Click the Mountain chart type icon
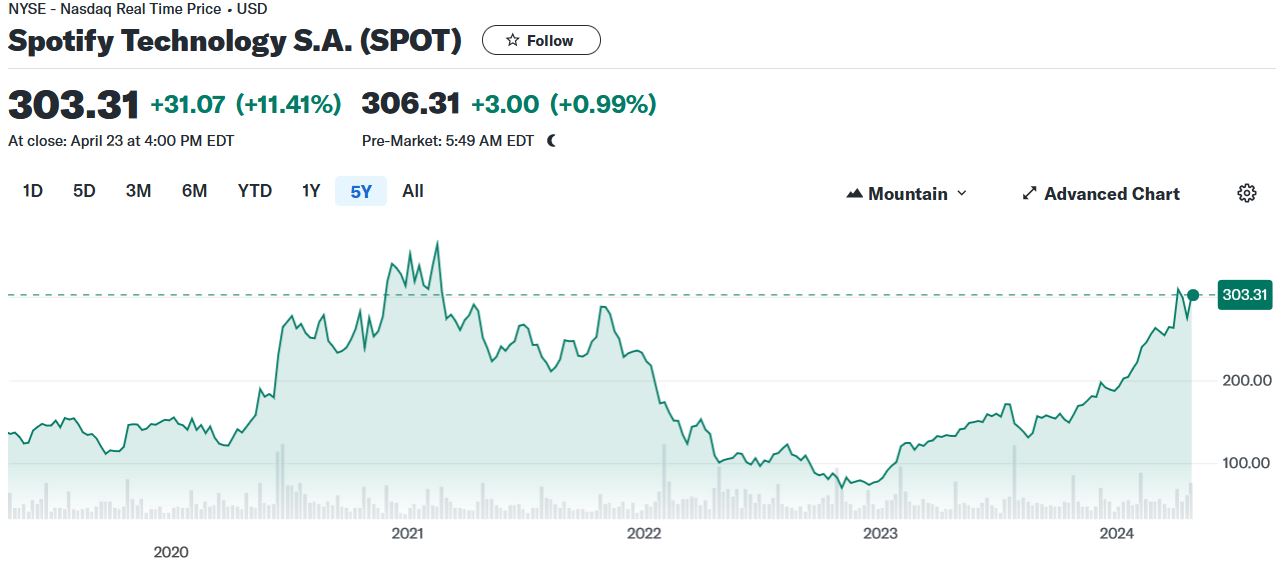 pos(854,193)
